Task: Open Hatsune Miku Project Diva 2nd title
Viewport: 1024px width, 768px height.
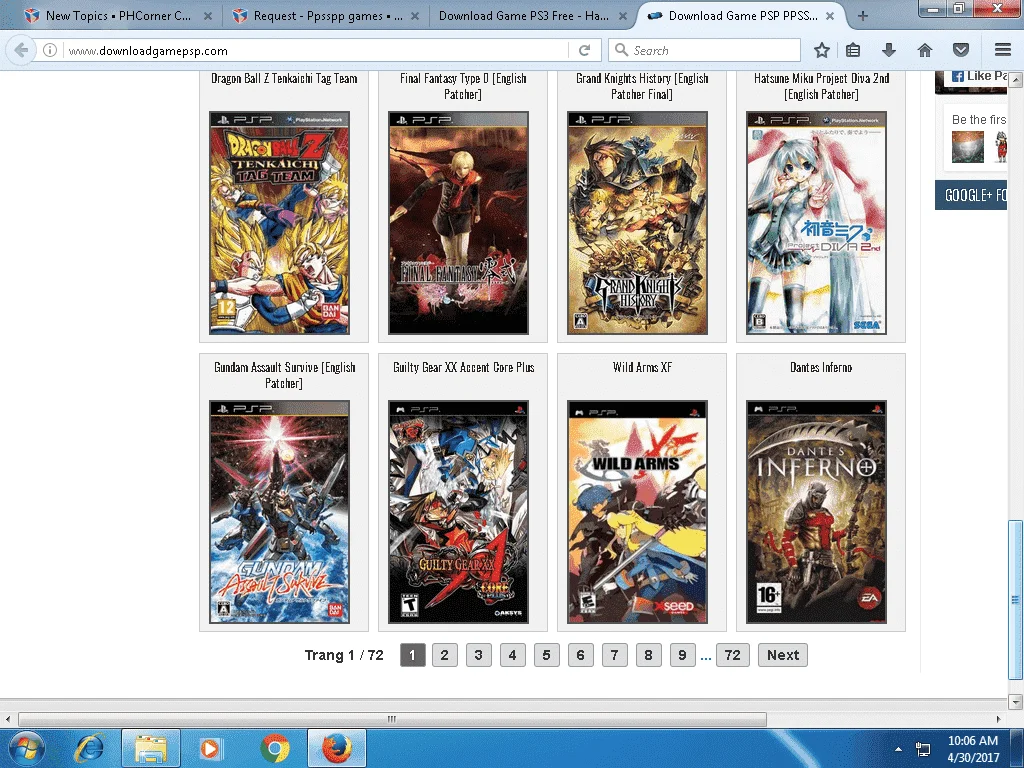Action: pyautogui.click(x=822, y=86)
